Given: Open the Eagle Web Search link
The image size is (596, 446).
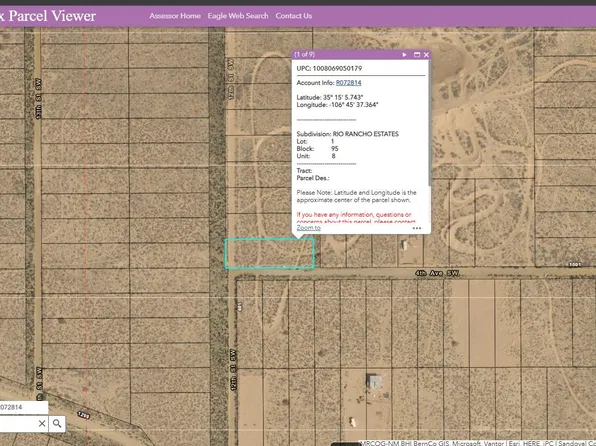Looking at the screenshot, I should [238, 16].
